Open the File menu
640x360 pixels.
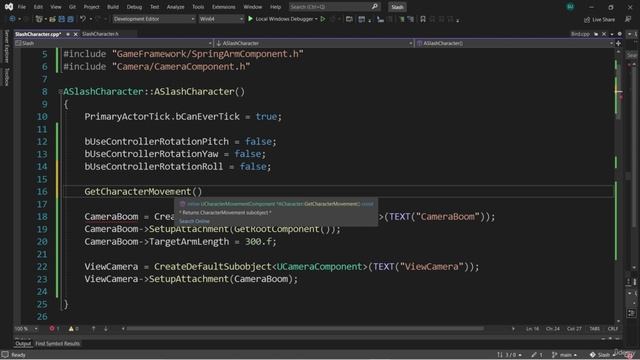tap(22, 7)
